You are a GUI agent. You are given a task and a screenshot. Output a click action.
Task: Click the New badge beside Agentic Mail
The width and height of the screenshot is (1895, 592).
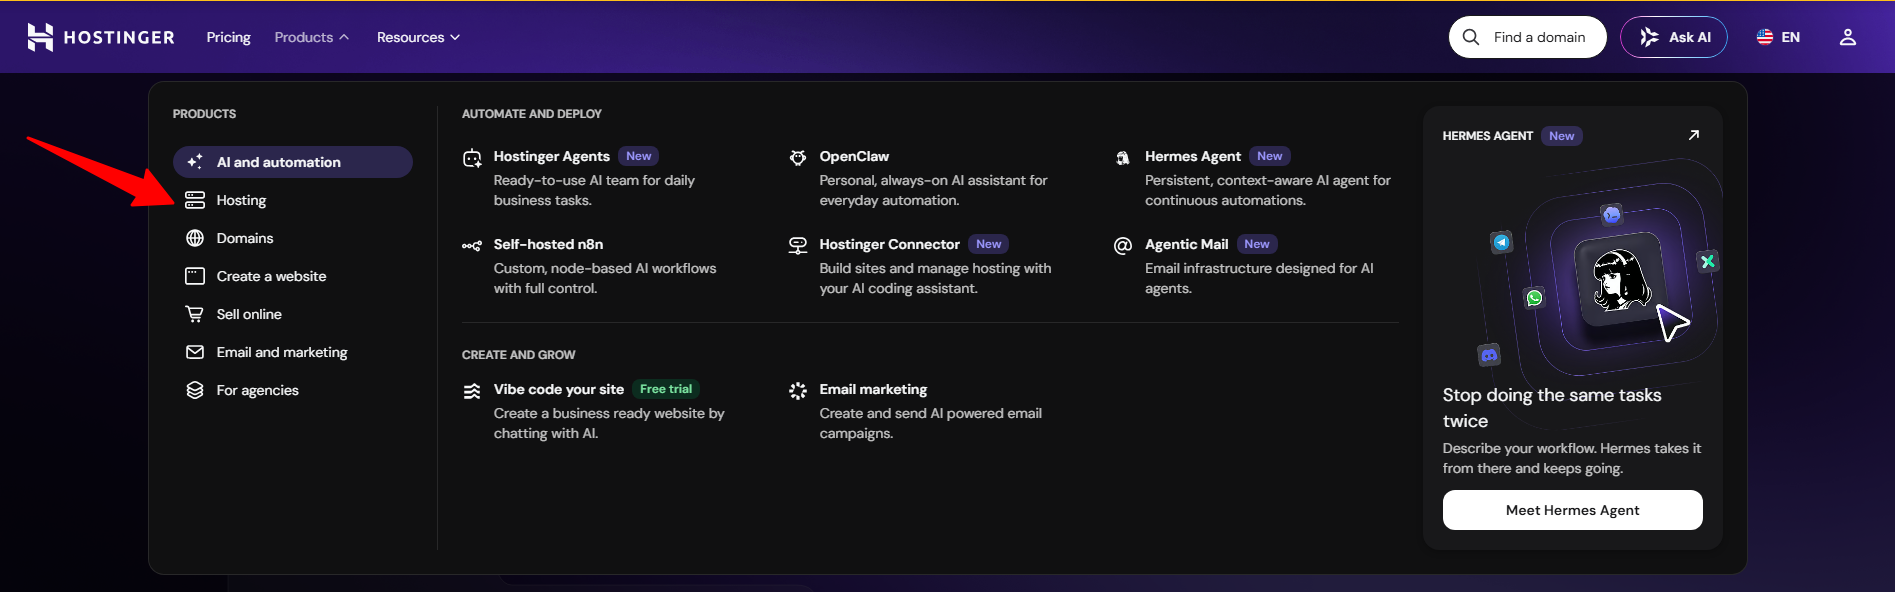pyautogui.click(x=1257, y=244)
